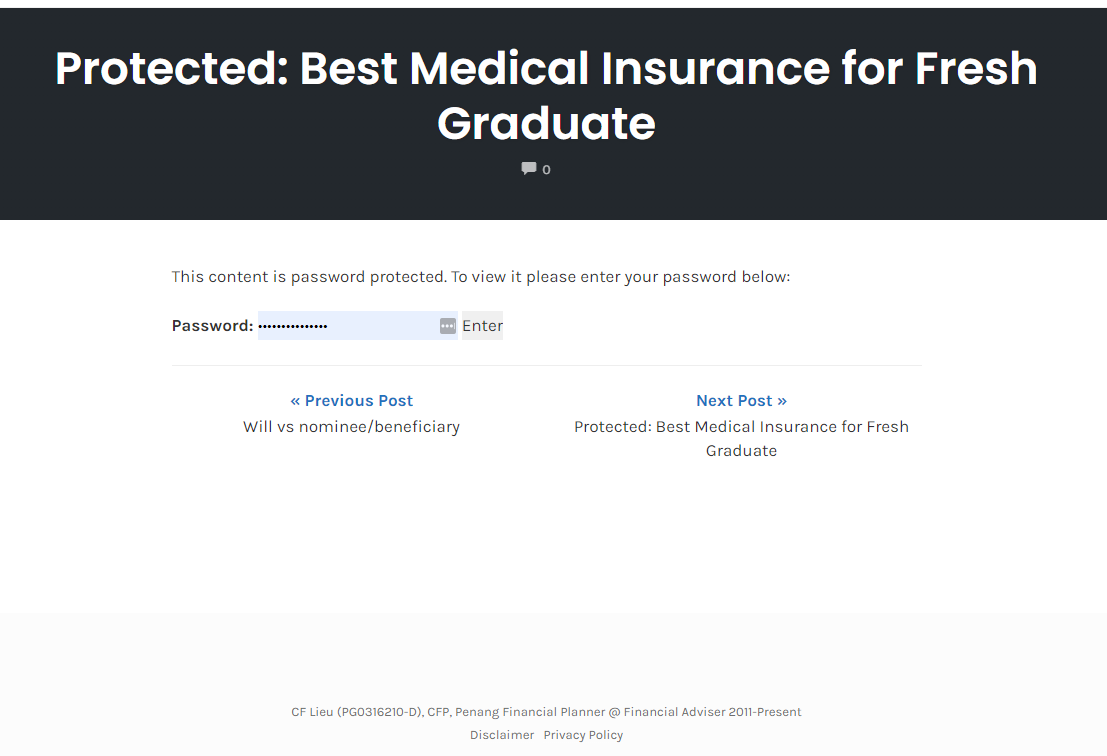Click the » chevron after Next Post
The image size is (1107, 756).
click(x=781, y=401)
